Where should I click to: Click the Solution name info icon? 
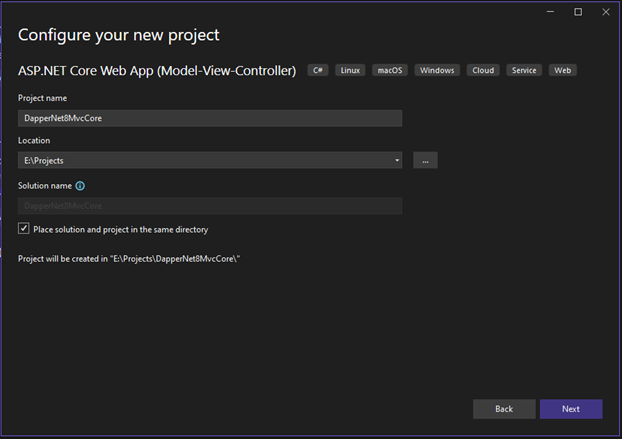(x=80, y=186)
